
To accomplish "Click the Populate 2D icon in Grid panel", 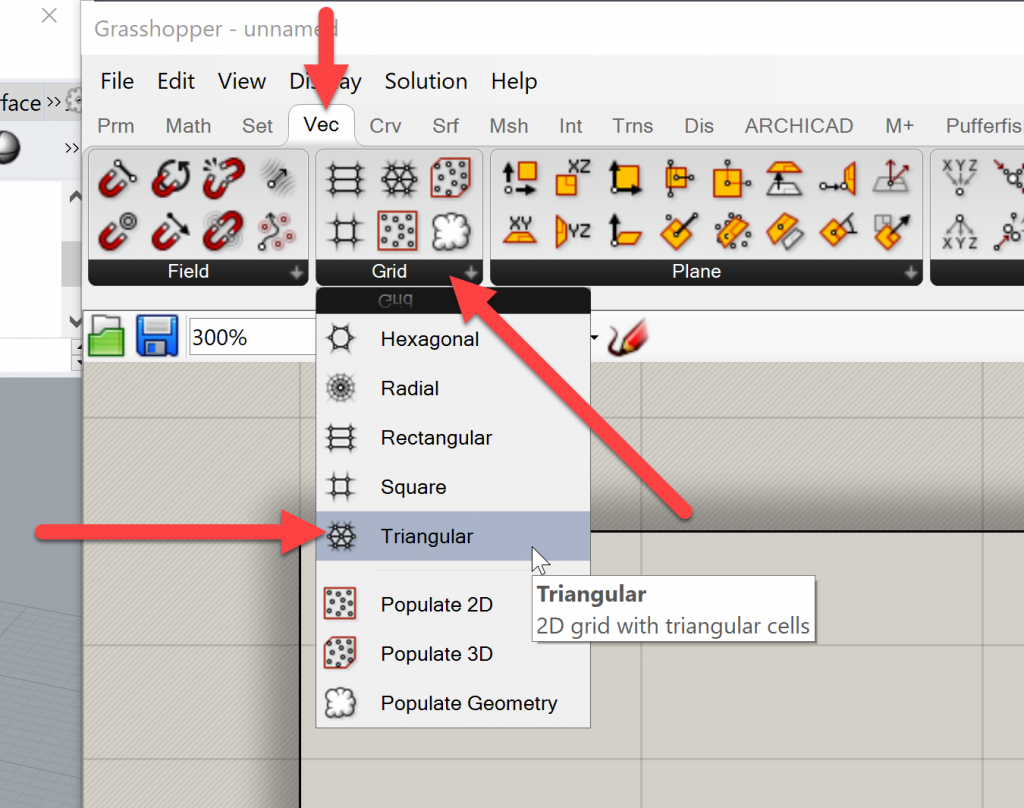I will [398, 232].
